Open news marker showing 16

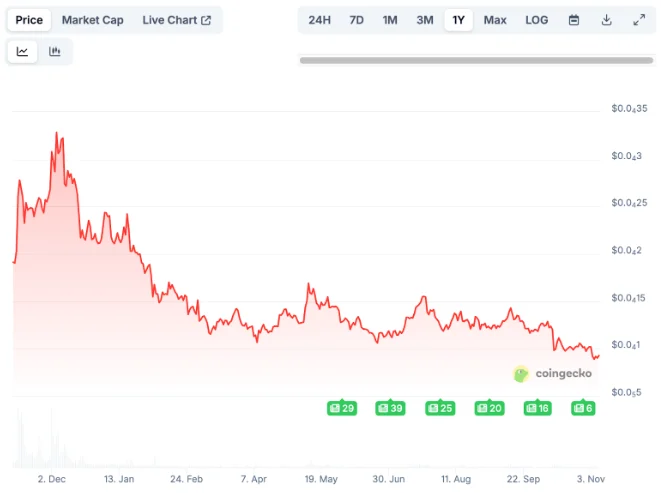pos(537,408)
